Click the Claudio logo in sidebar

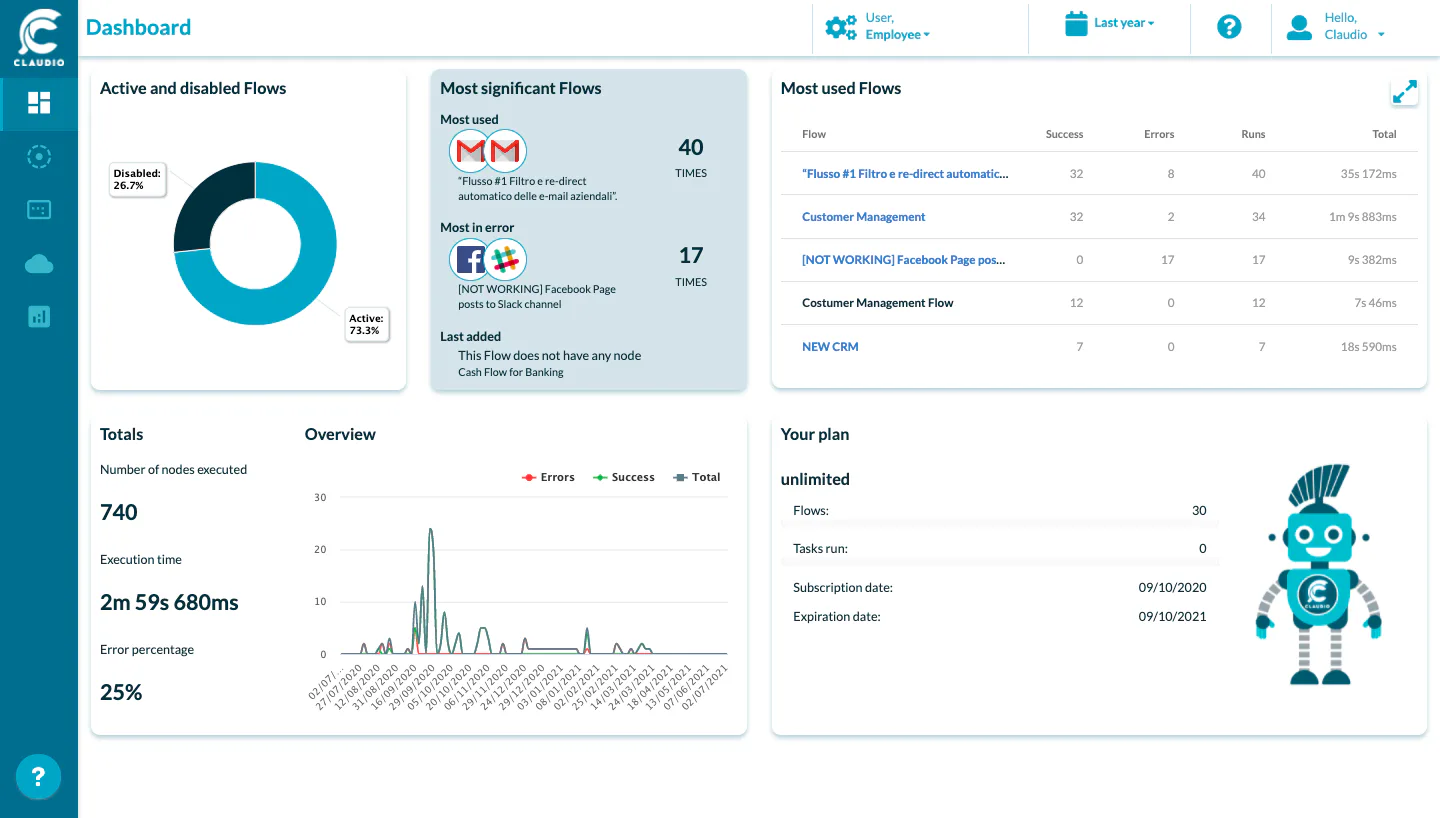pos(39,38)
